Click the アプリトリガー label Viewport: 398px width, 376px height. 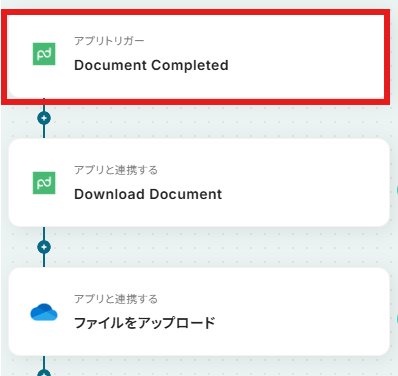pos(109,41)
